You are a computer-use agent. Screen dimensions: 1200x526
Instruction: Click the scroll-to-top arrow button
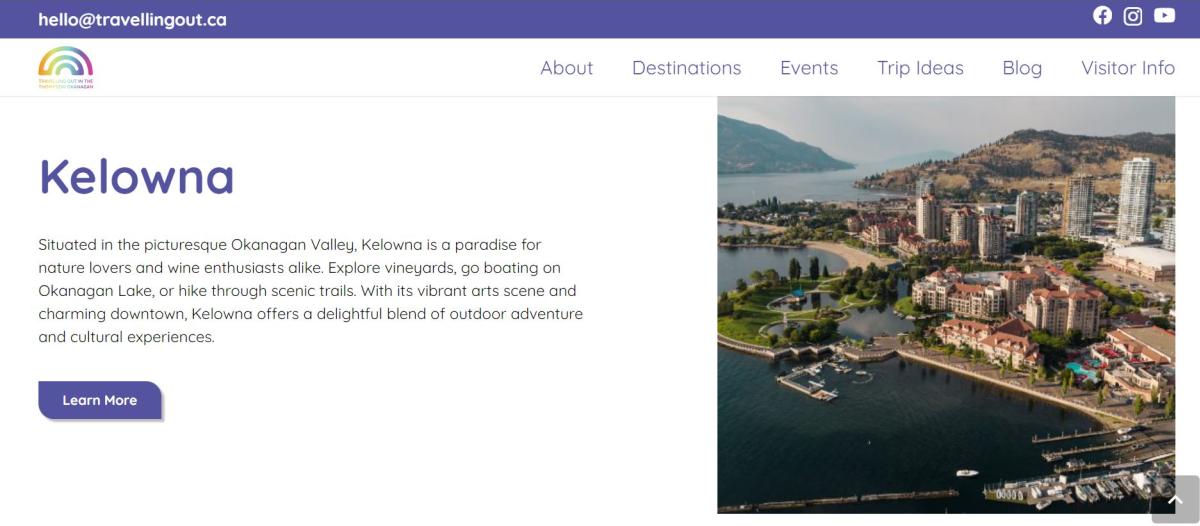point(1175,499)
